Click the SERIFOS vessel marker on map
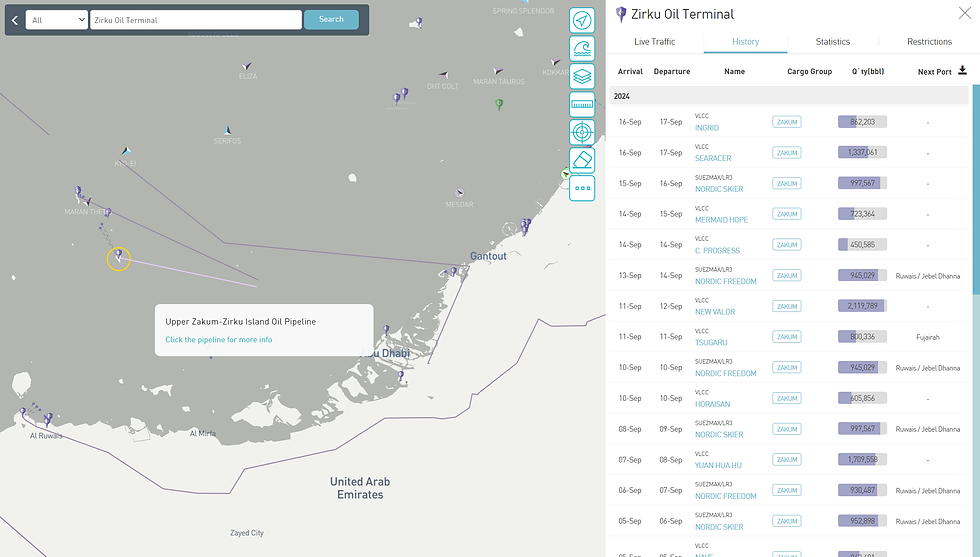This screenshot has height=557, width=980. pos(228,130)
